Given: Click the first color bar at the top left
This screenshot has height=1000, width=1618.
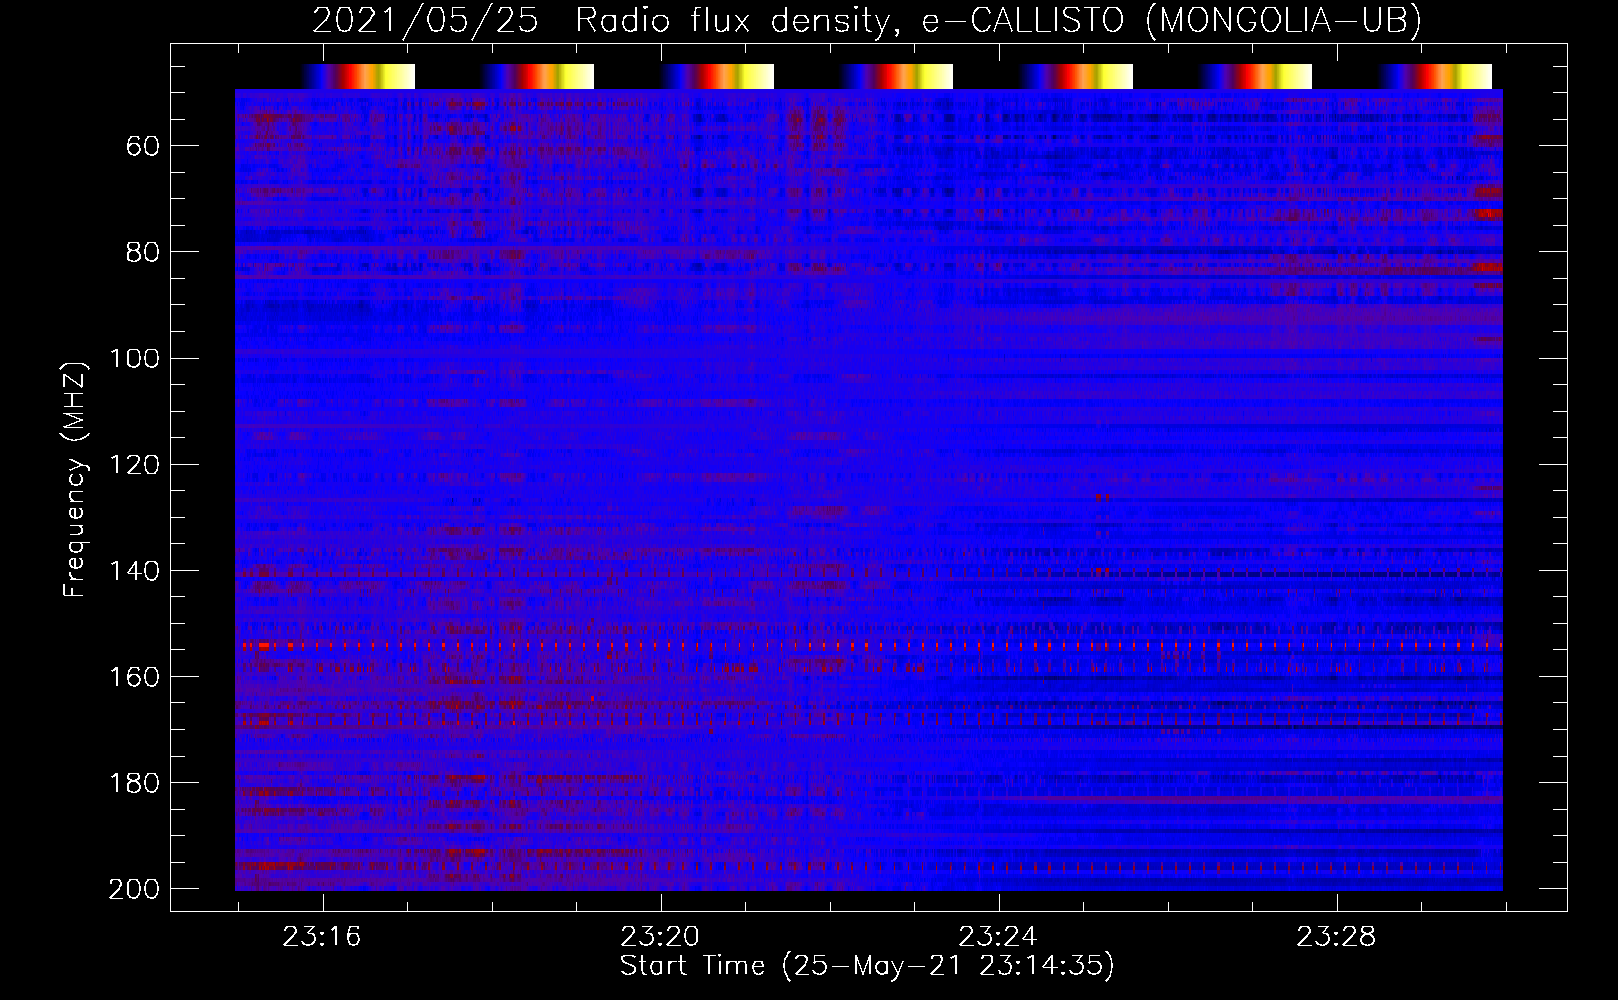Looking at the screenshot, I should (358, 76).
